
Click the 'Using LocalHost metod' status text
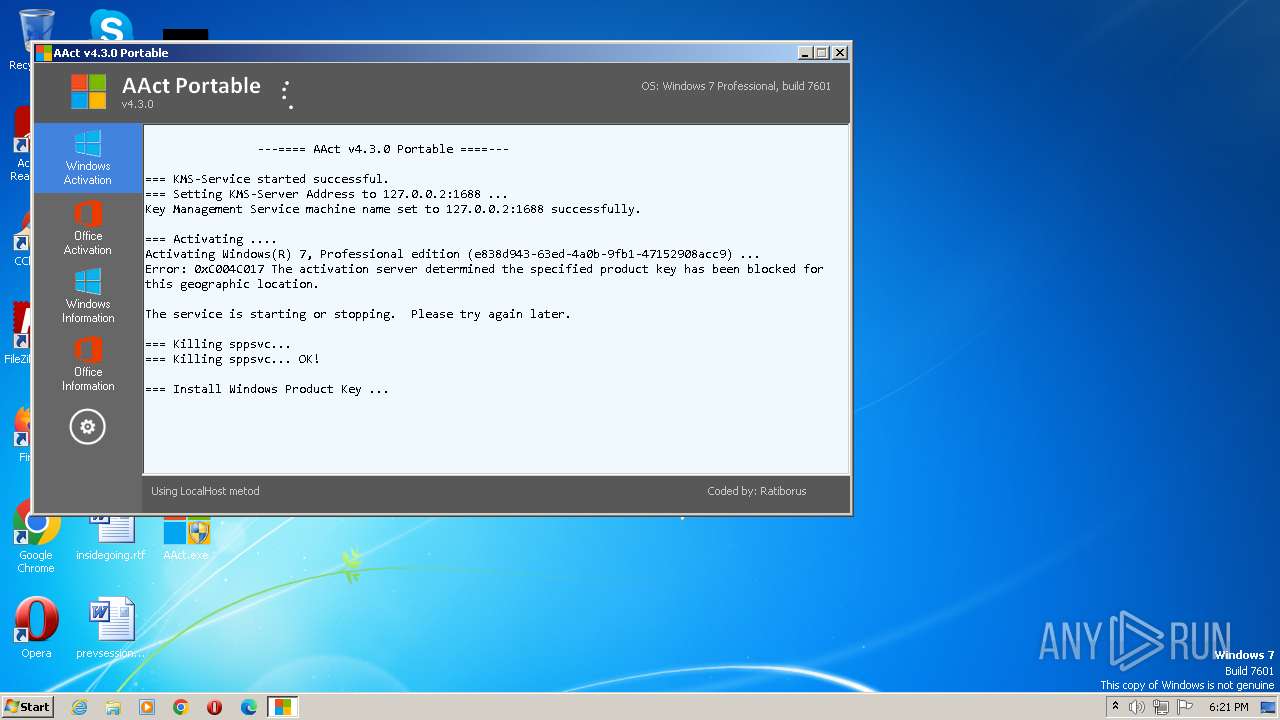tap(205, 491)
